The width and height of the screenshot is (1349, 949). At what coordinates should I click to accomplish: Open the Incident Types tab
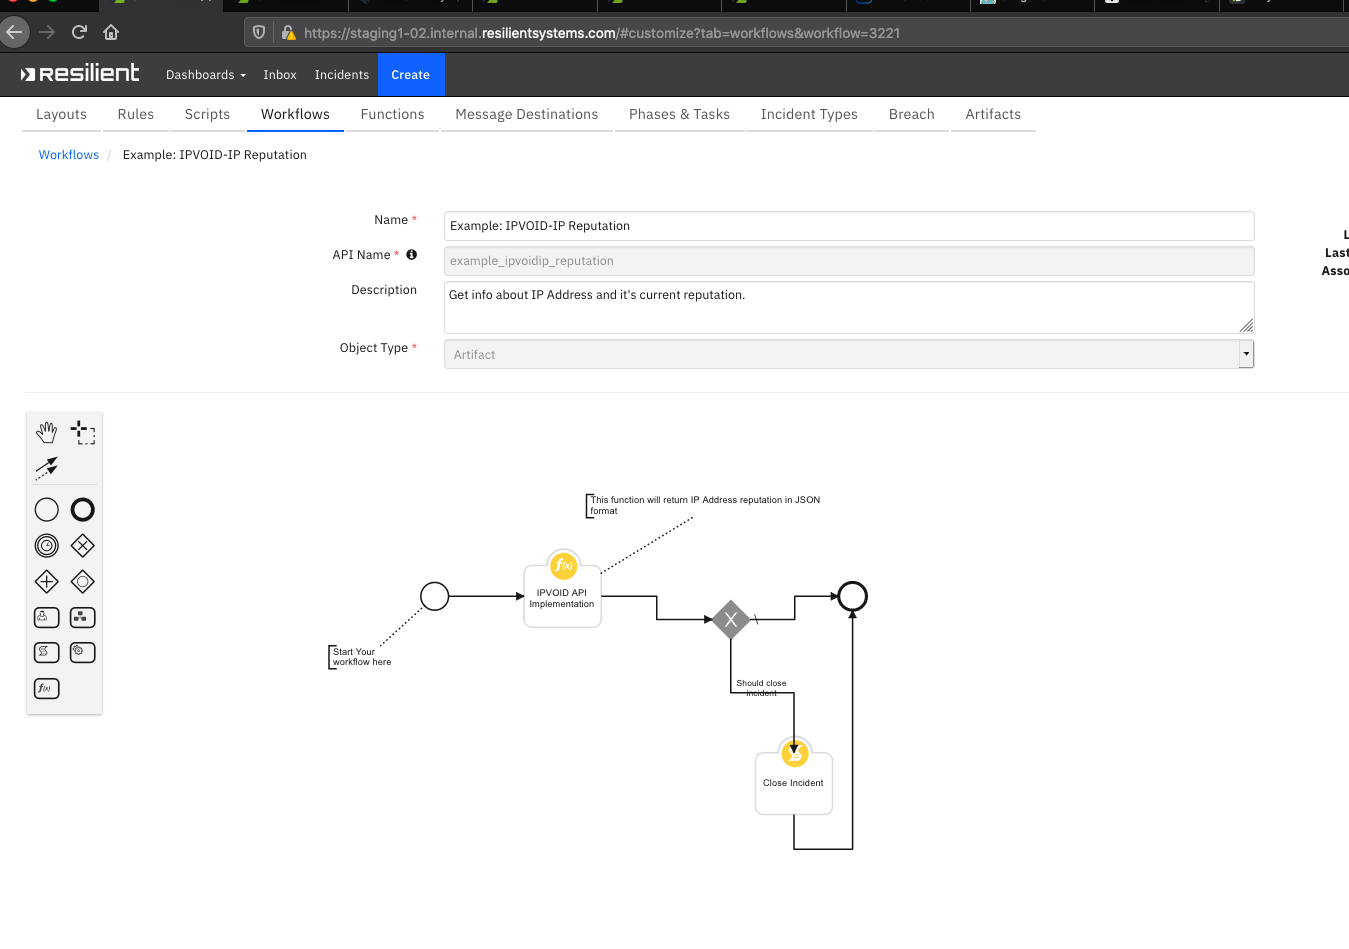coord(809,115)
